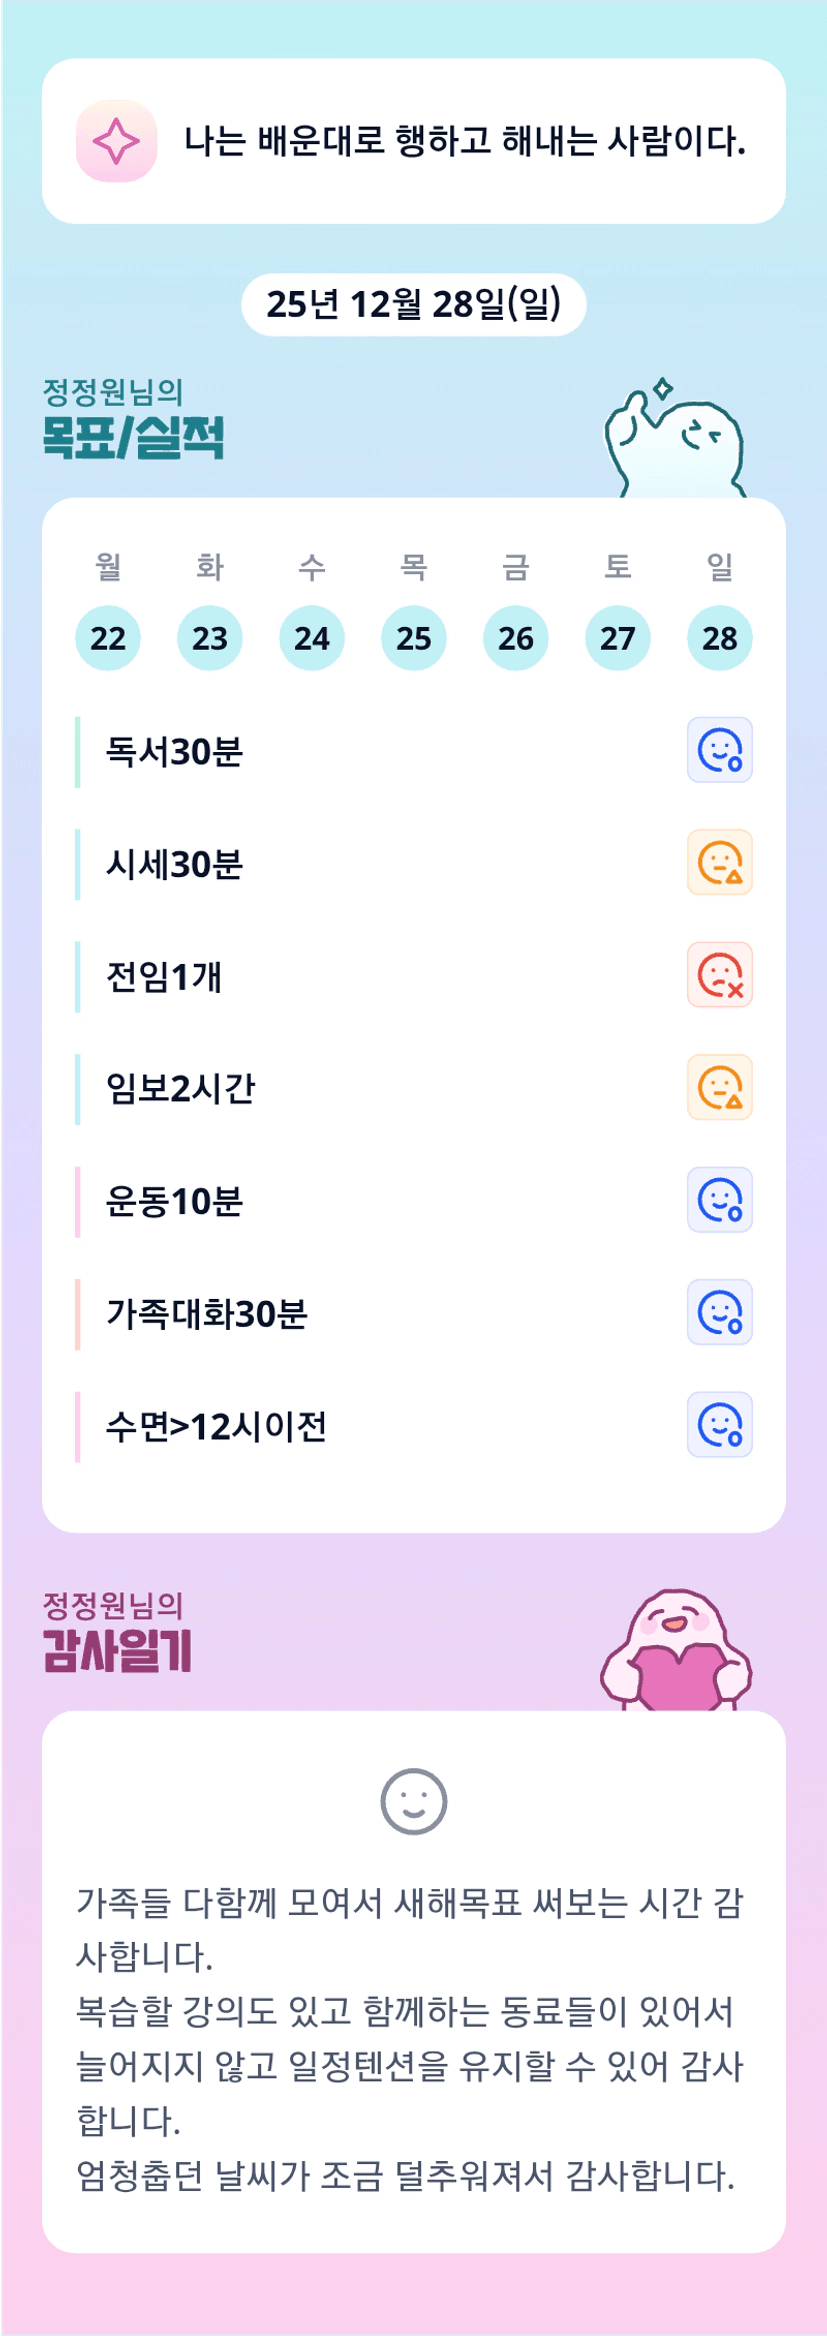Click the 전임1개 red sad face icon
Screen dimensions: 827x2336
pyautogui.click(x=719, y=975)
